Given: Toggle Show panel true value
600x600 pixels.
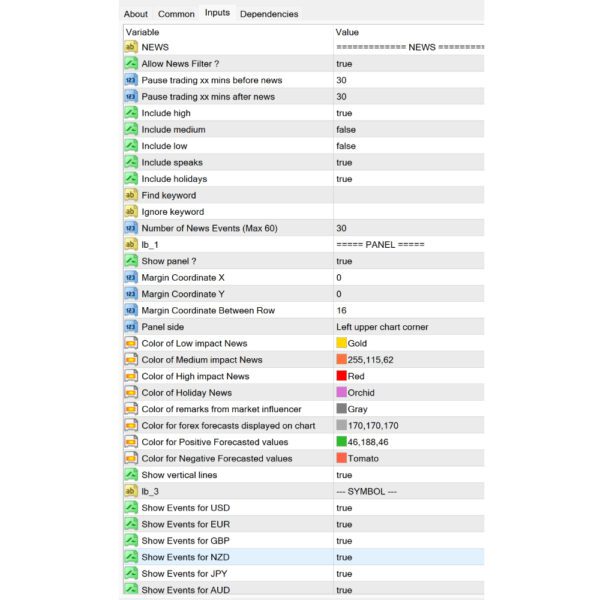Looking at the screenshot, I should tap(344, 261).
